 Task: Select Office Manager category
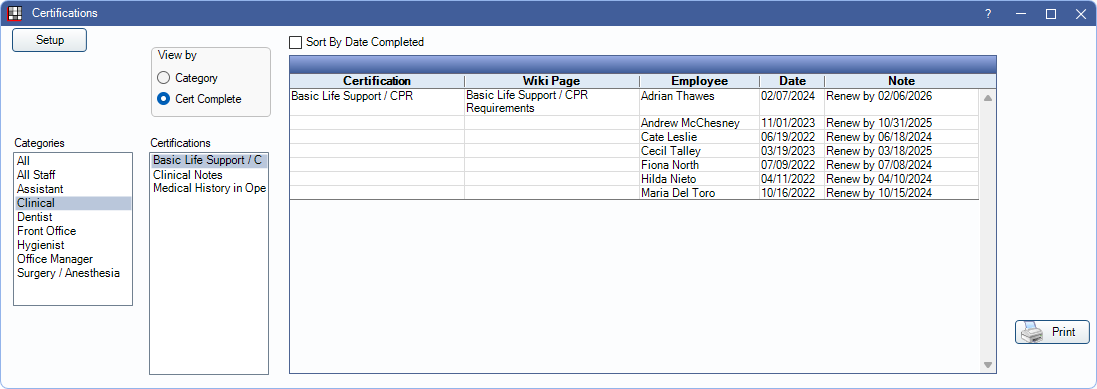[x=73, y=259]
